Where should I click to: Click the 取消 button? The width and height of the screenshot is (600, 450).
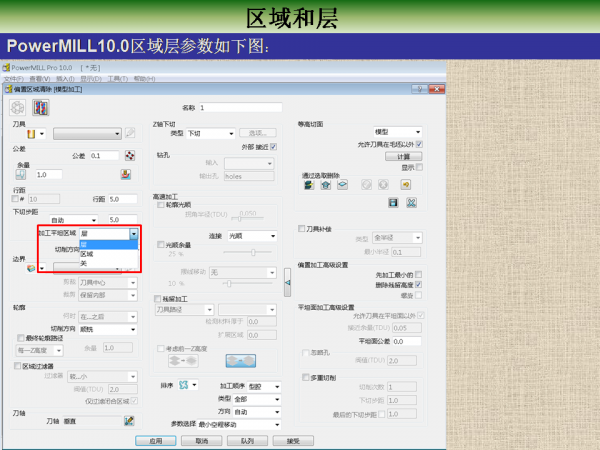coord(202,441)
